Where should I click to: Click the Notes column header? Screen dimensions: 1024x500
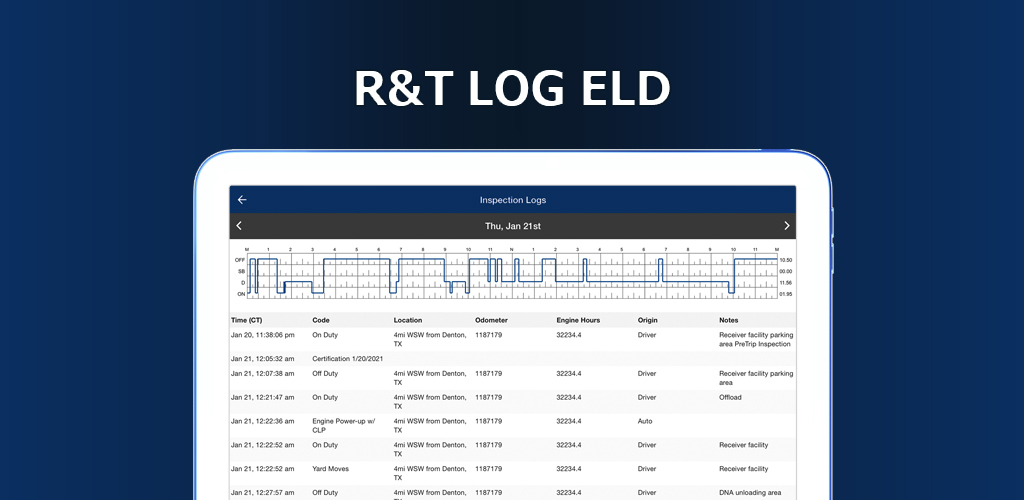[728, 320]
